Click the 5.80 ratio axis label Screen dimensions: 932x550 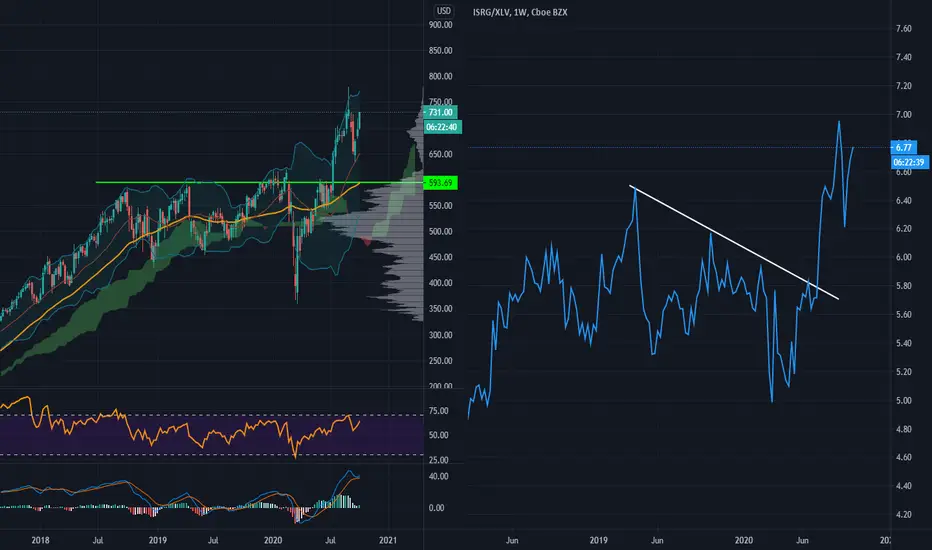pos(903,285)
